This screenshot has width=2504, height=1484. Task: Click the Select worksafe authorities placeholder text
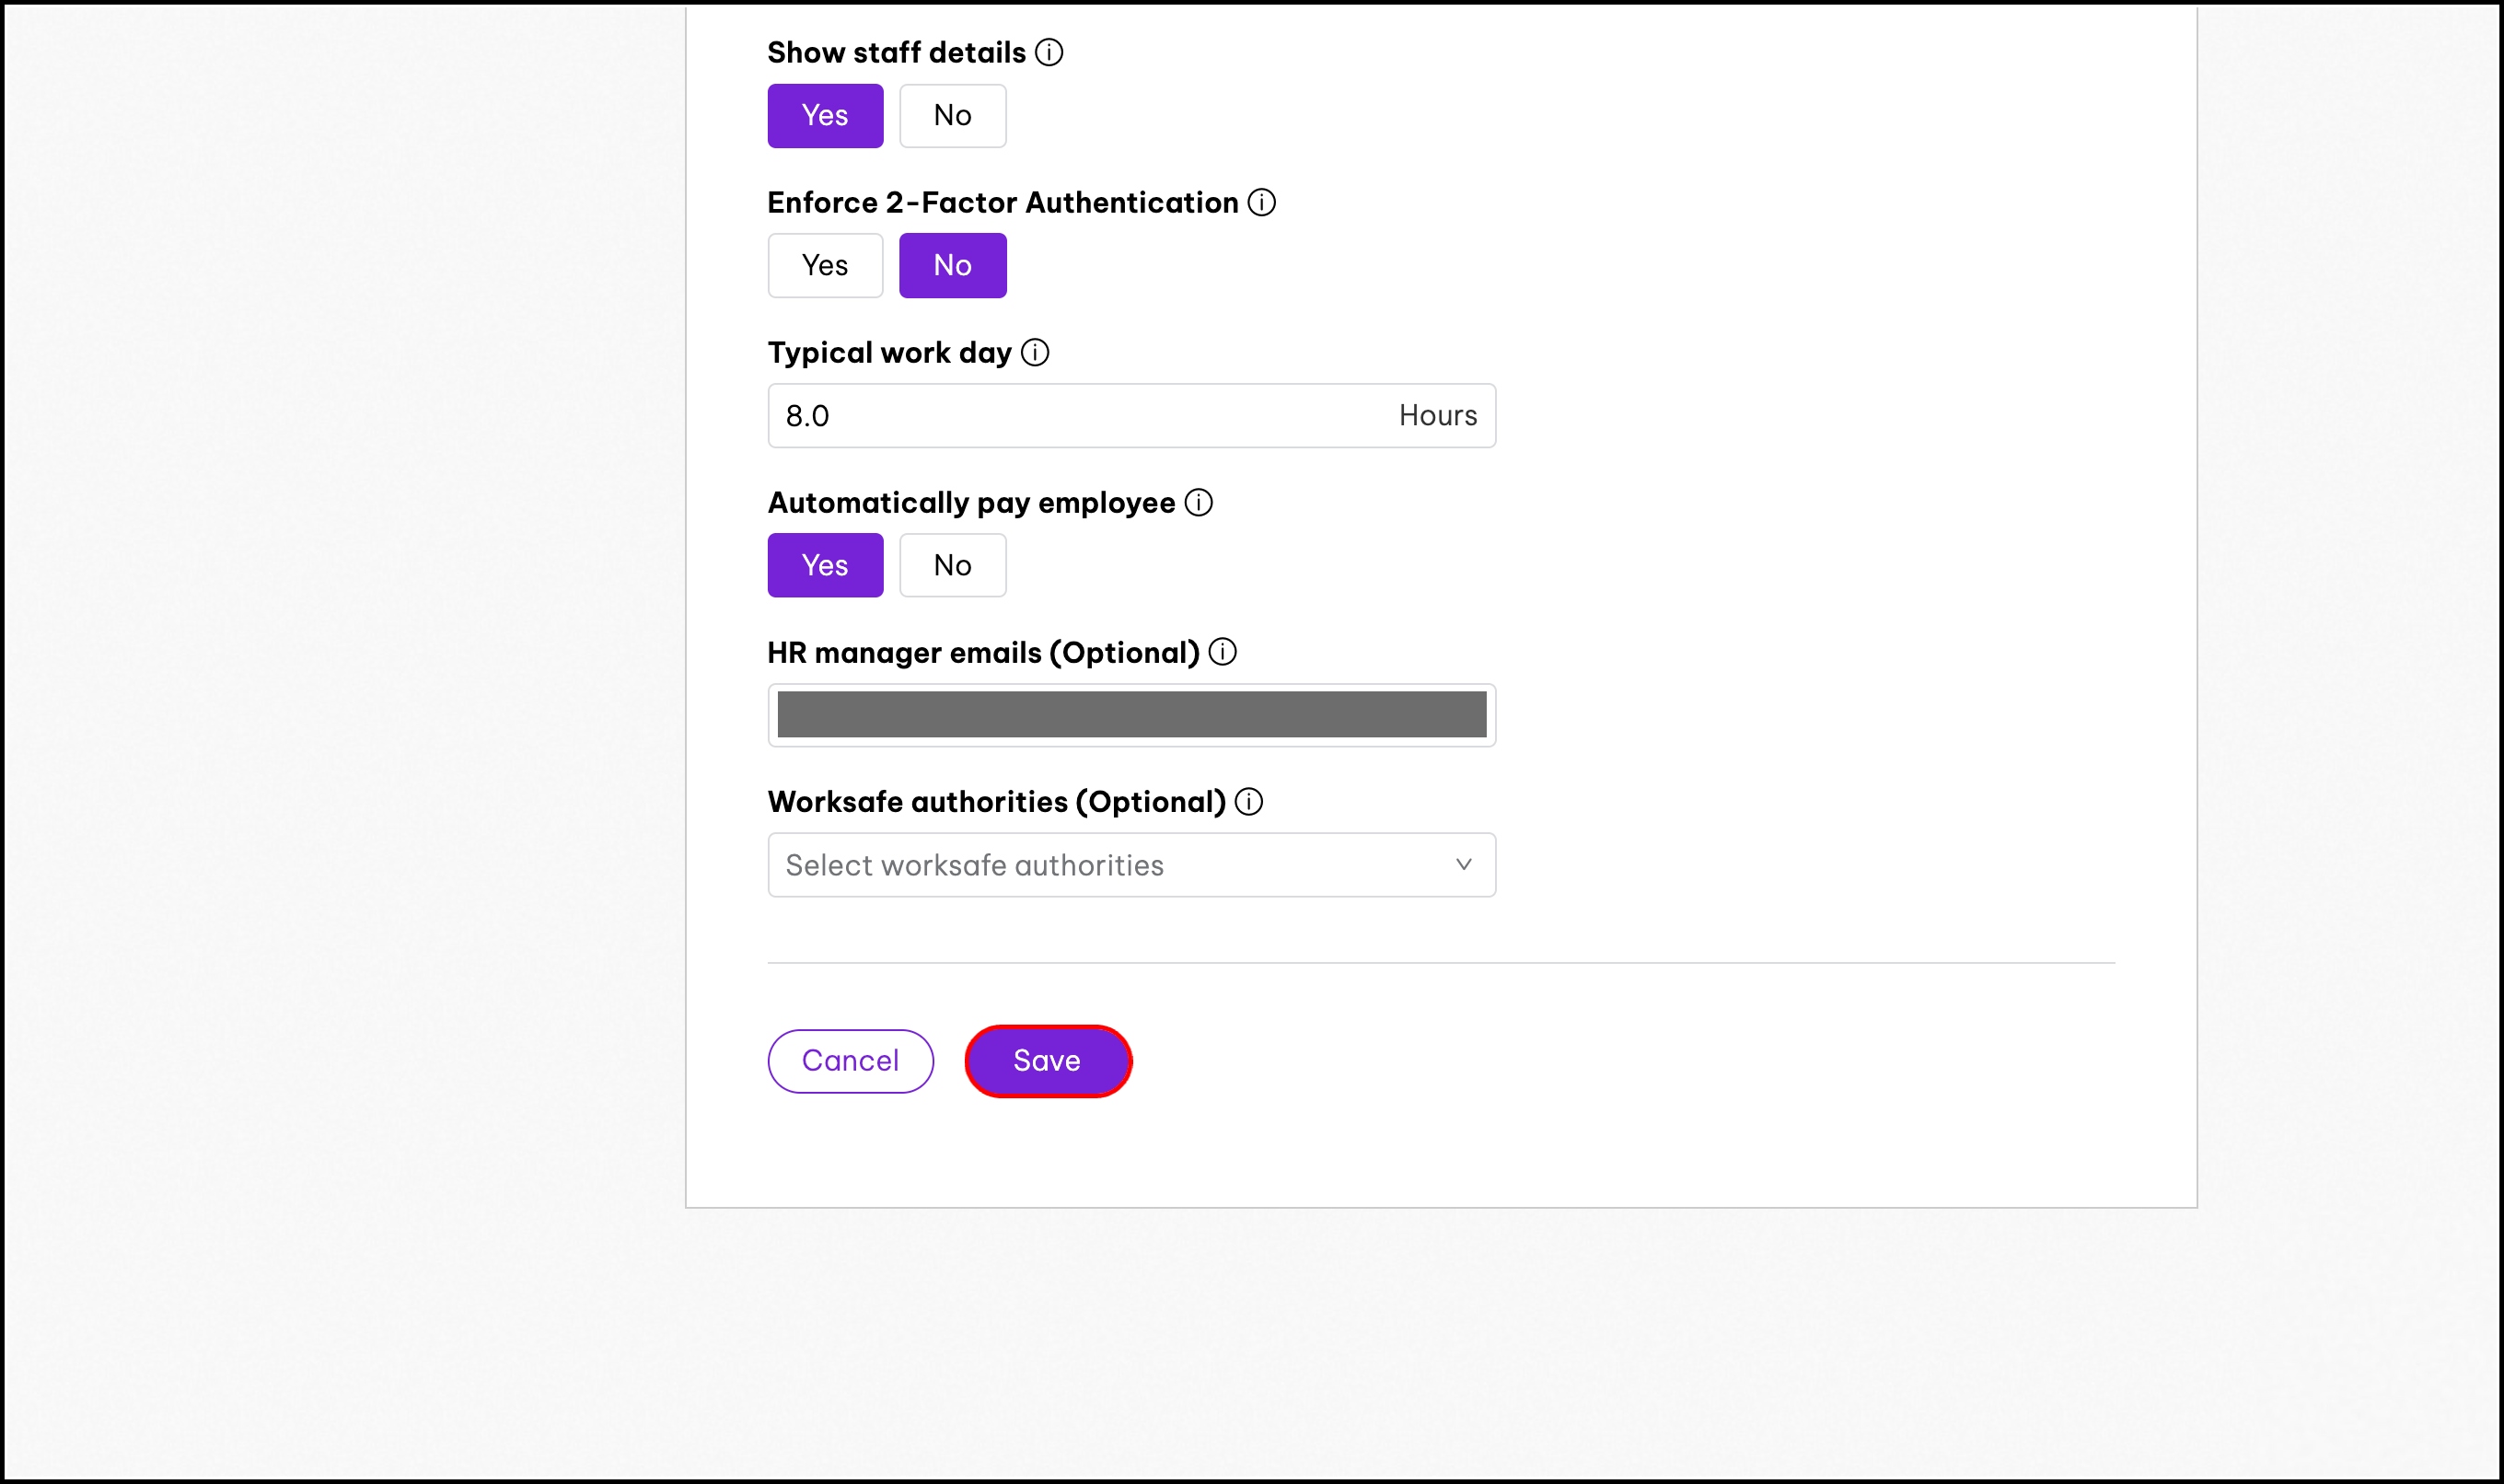pyautogui.click(x=974, y=865)
